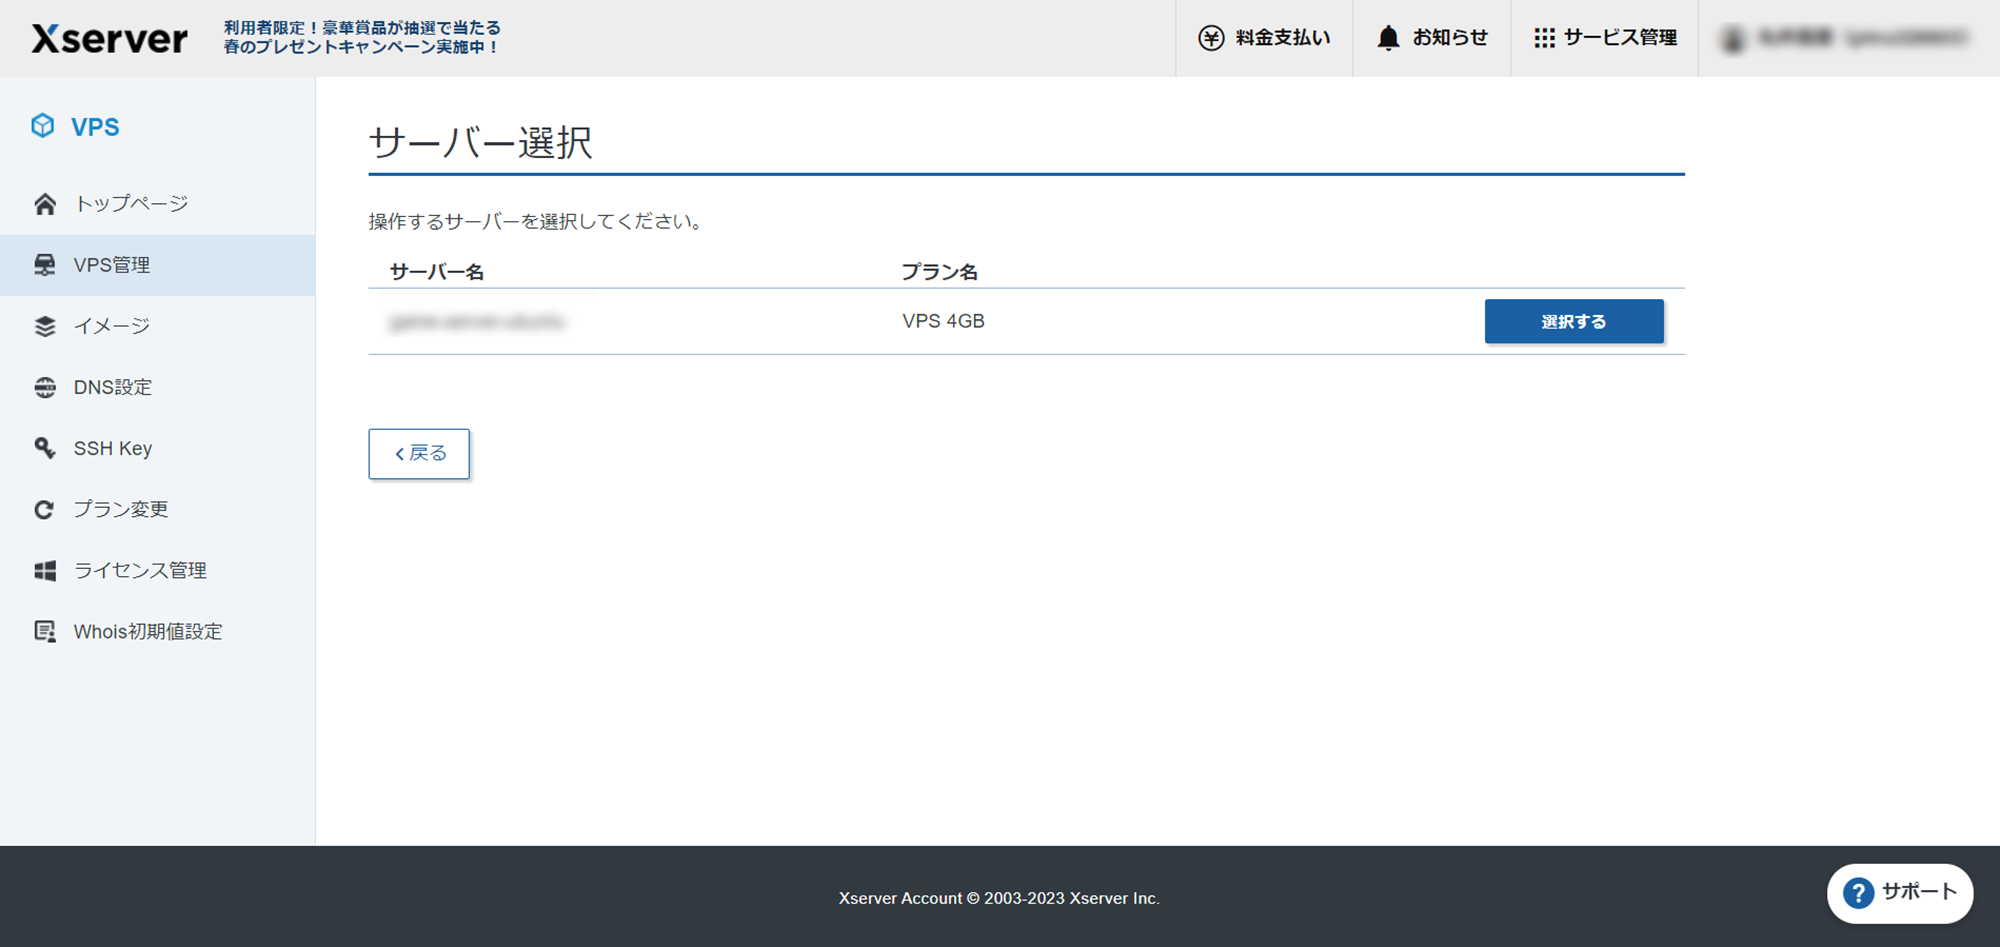Click the document icon next to Whois初期値設定
This screenshot has width=2000, height=947.
point(44,631)
